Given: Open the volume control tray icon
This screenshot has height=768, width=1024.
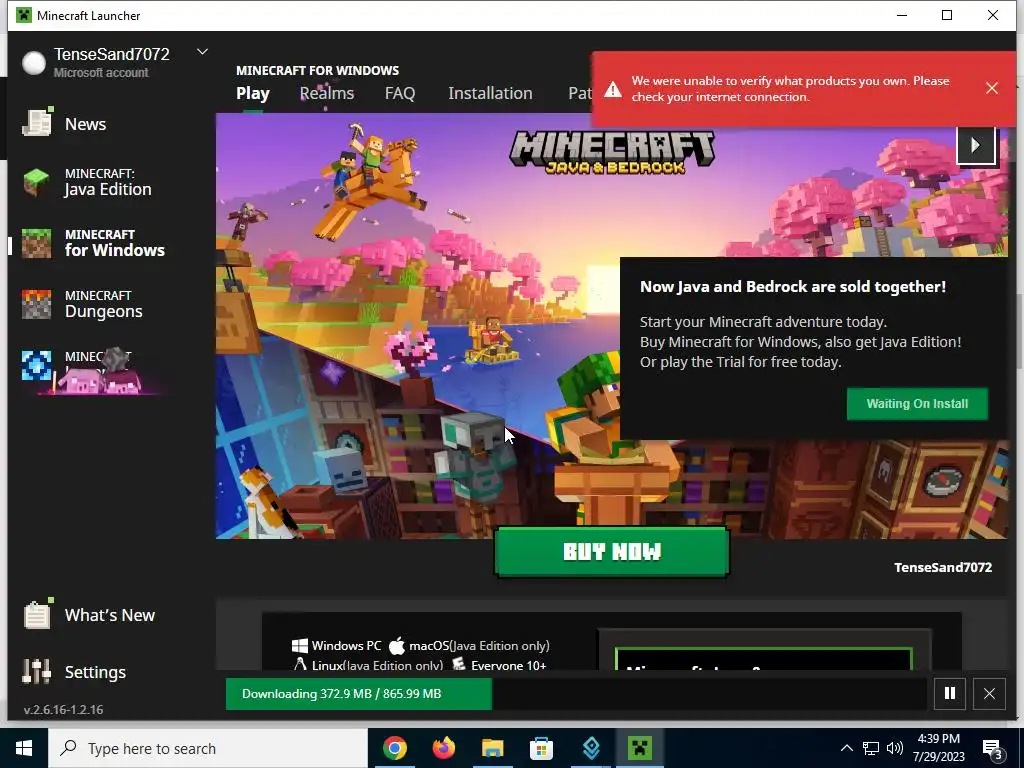Looking at the screenshot, I should coord(895,748).
